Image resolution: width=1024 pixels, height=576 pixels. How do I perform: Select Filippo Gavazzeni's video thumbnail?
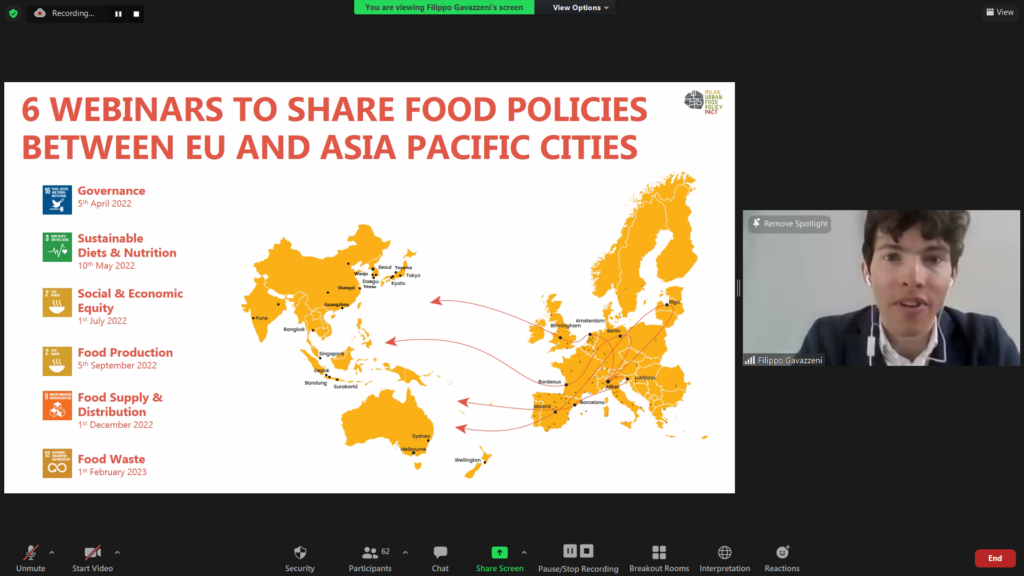point(881,288)
